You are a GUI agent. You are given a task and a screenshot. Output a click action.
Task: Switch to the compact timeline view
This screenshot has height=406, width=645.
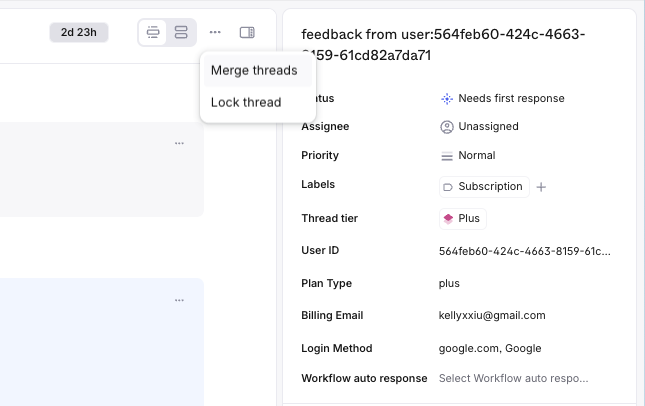[x=153, y=32]
